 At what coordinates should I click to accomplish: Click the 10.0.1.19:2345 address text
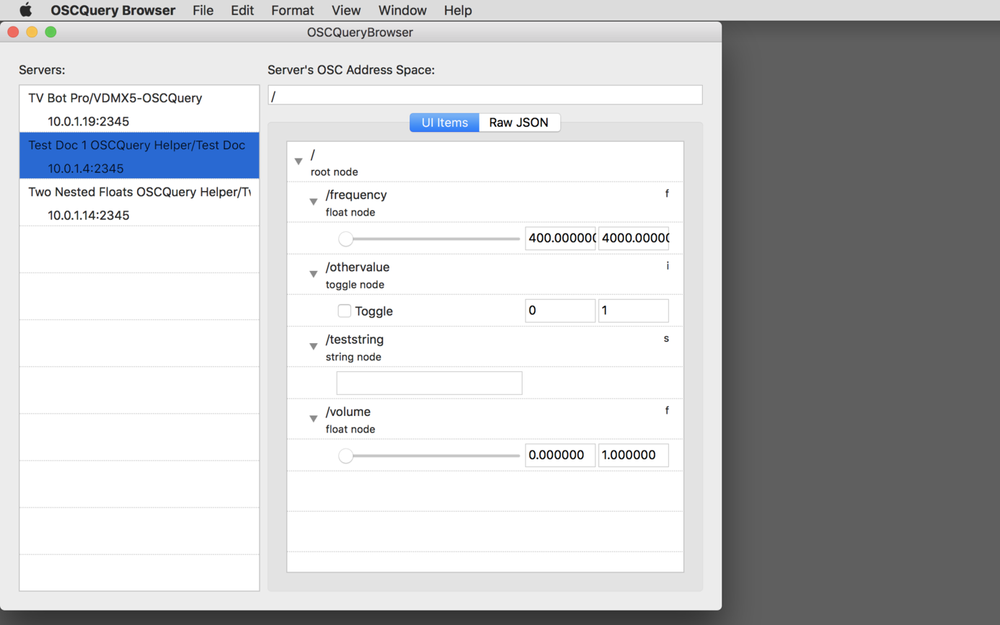(x=89, y=121)
